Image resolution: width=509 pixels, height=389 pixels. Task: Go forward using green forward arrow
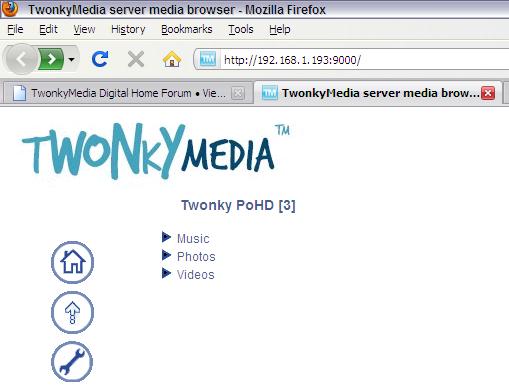[51, 59]
